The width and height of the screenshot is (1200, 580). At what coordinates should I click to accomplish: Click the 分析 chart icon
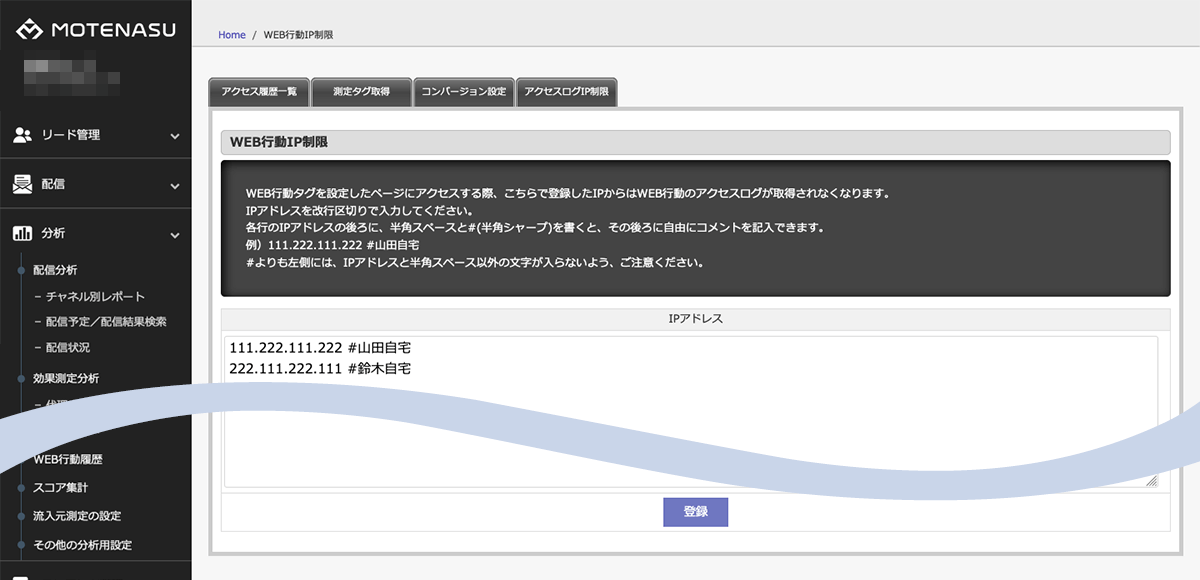22,234
